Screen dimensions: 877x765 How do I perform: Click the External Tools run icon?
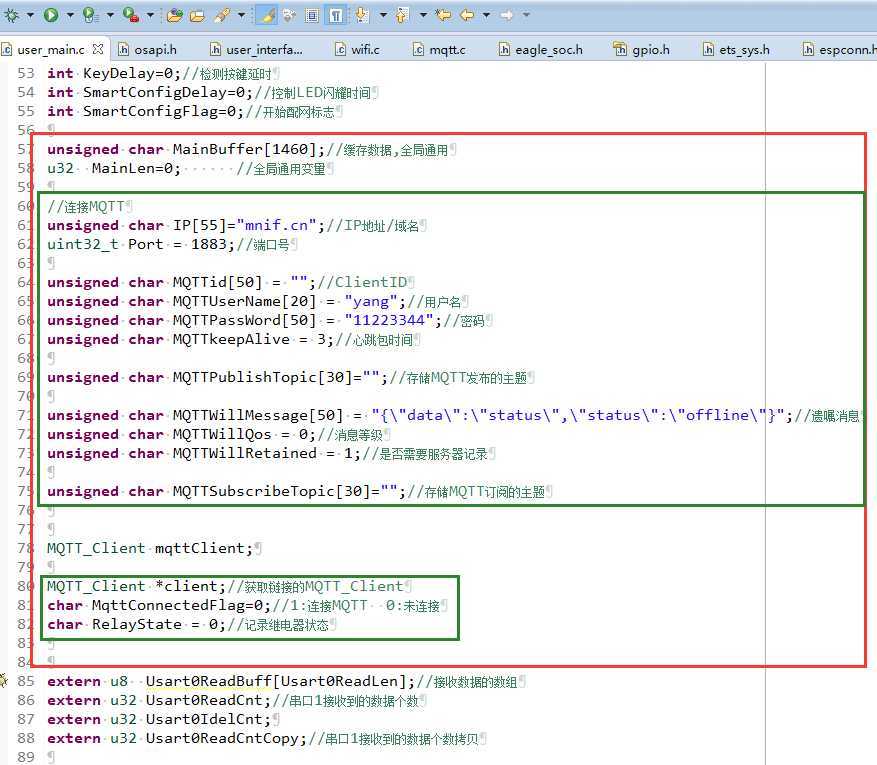coord(131,15)
